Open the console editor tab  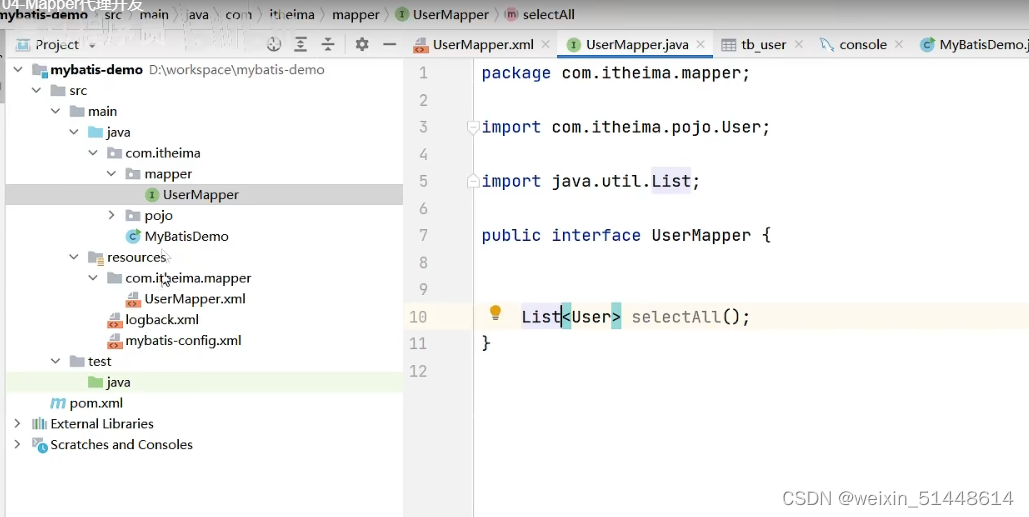pos(862,45)
